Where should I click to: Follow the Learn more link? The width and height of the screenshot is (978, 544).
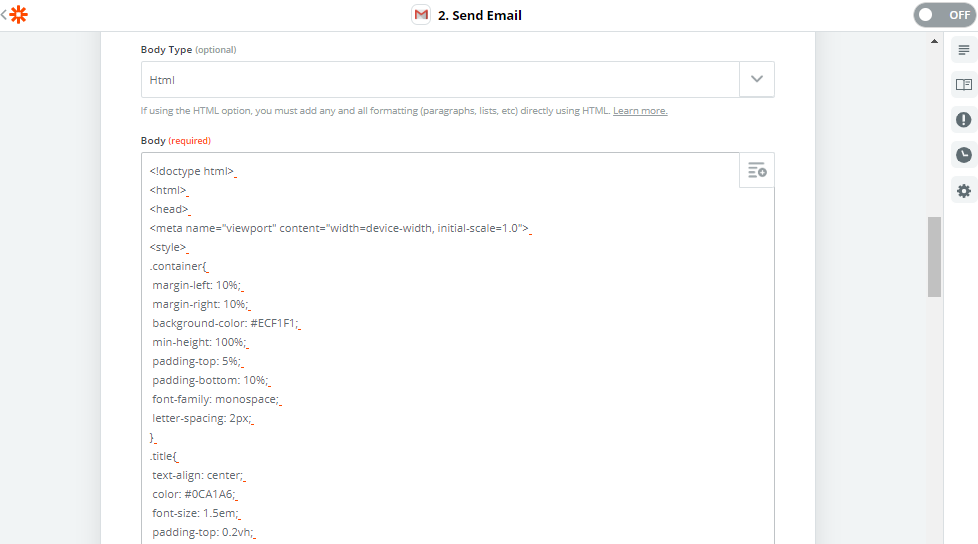coord(640,111)
